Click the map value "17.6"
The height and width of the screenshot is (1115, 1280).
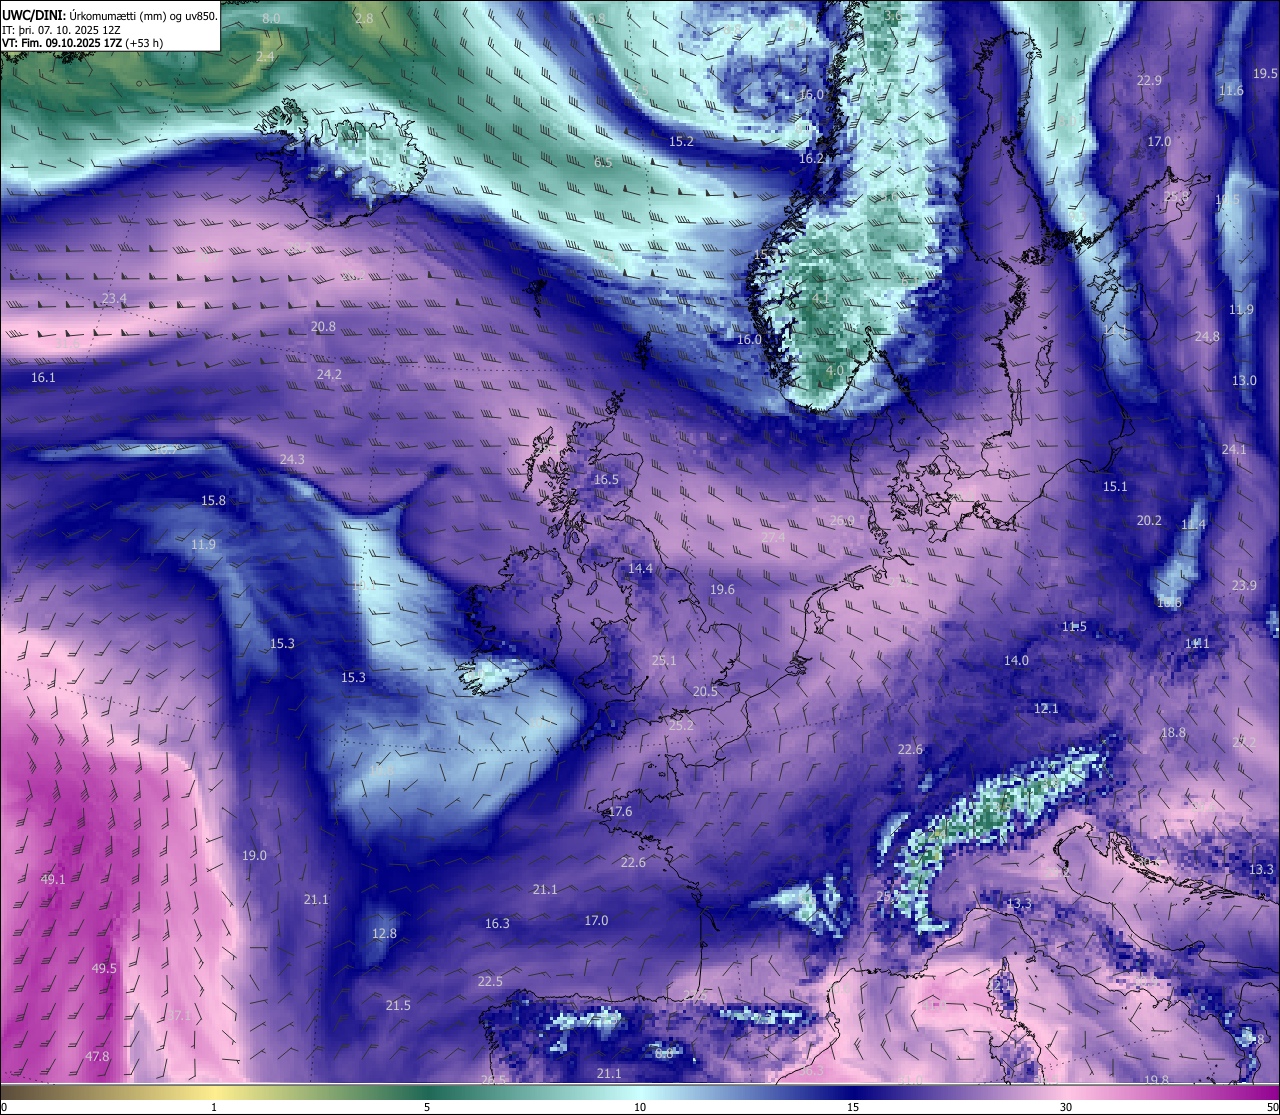coord(620,812)
